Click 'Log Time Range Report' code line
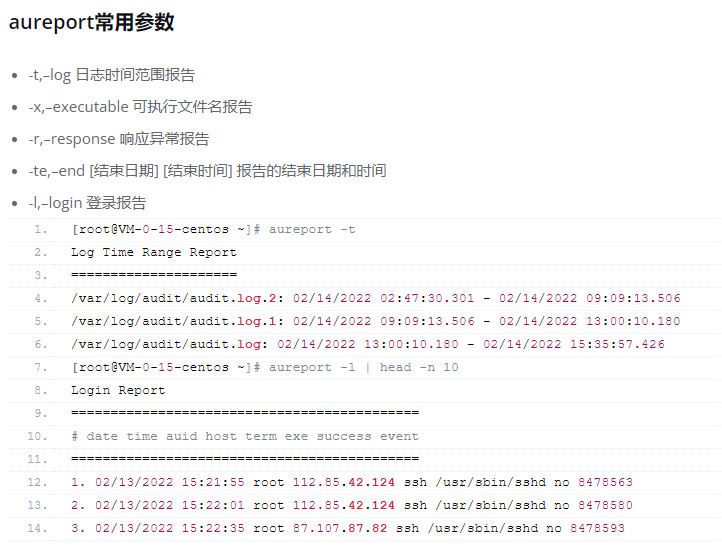 [x=154, y=252]
